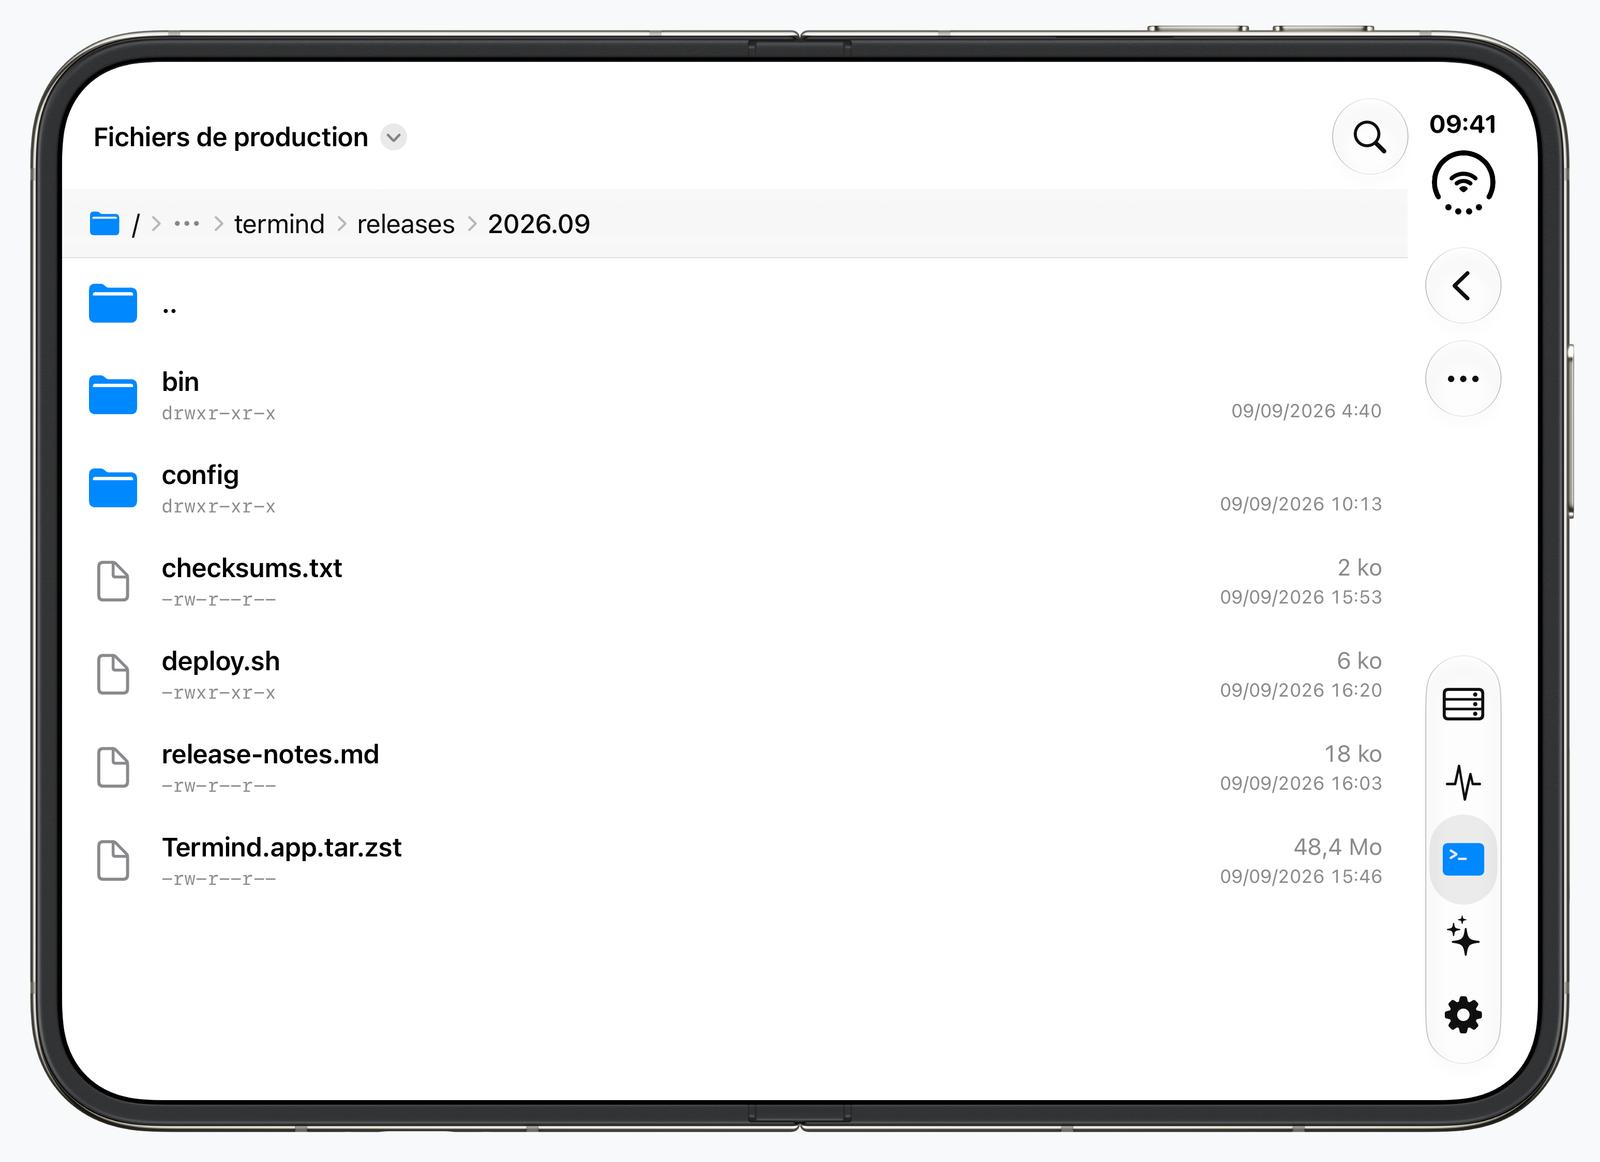Click the 48,4 Mo file size
Viewport: 1600px width, 1162px height.
pos(1337,847)
